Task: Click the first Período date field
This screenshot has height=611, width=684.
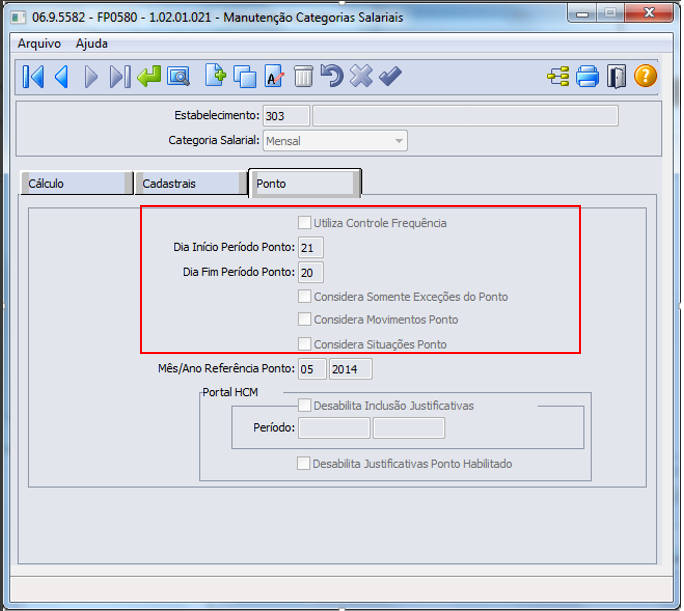Action: (334, 428)
